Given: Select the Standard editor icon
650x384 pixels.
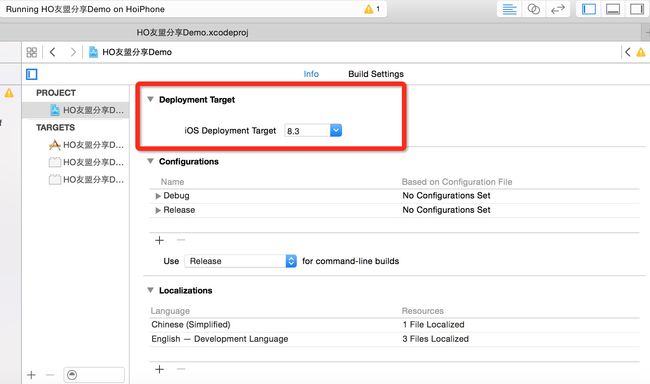Looking at the screenshot, I should 509,9.
